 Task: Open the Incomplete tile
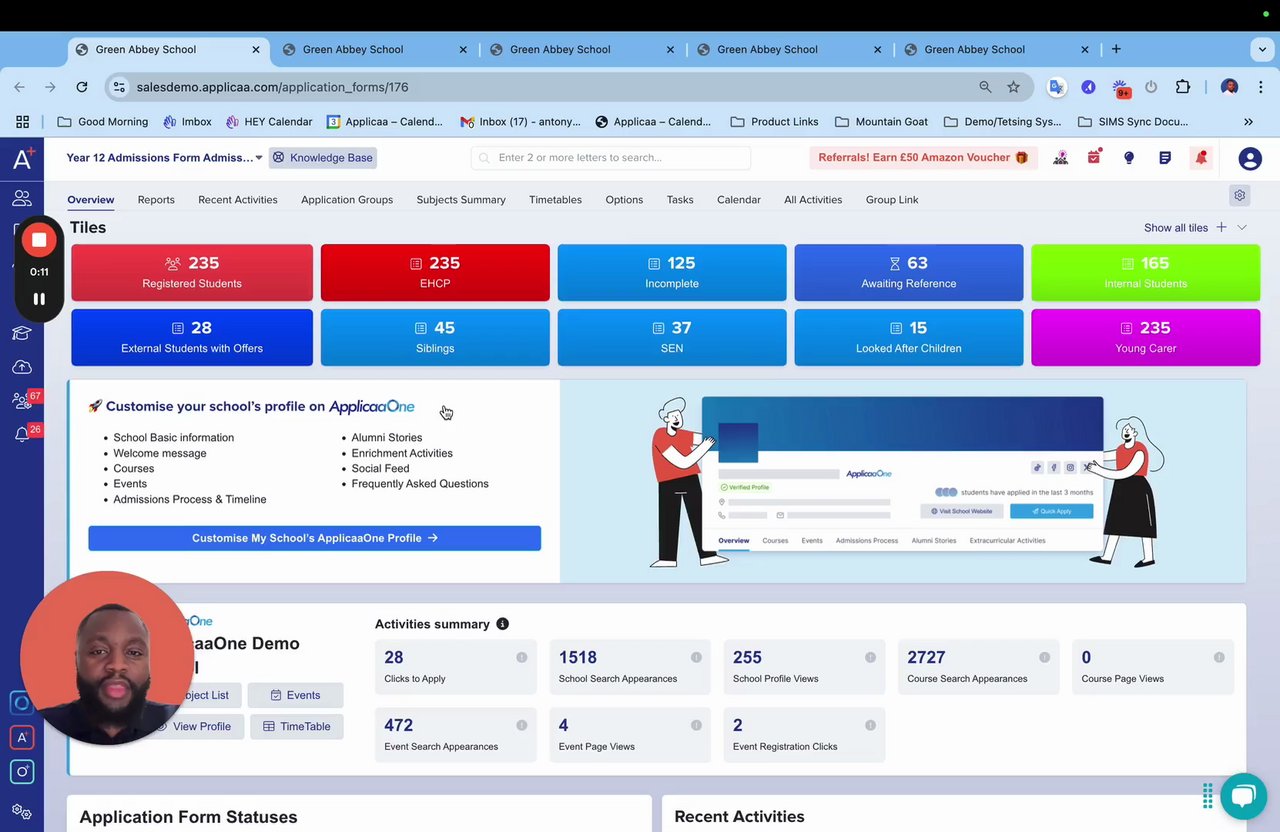click(x=672, y=272)
